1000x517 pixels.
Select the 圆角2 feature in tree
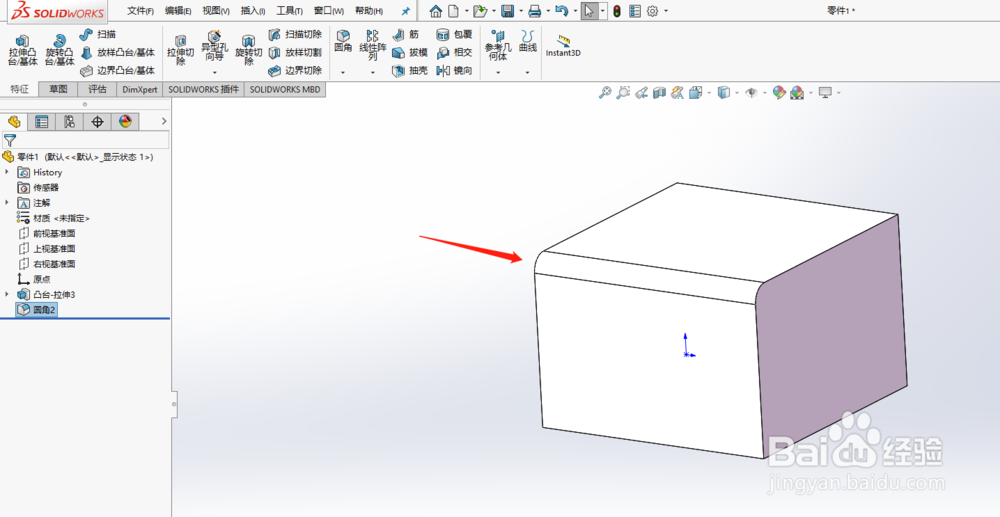tap(37, 310)
